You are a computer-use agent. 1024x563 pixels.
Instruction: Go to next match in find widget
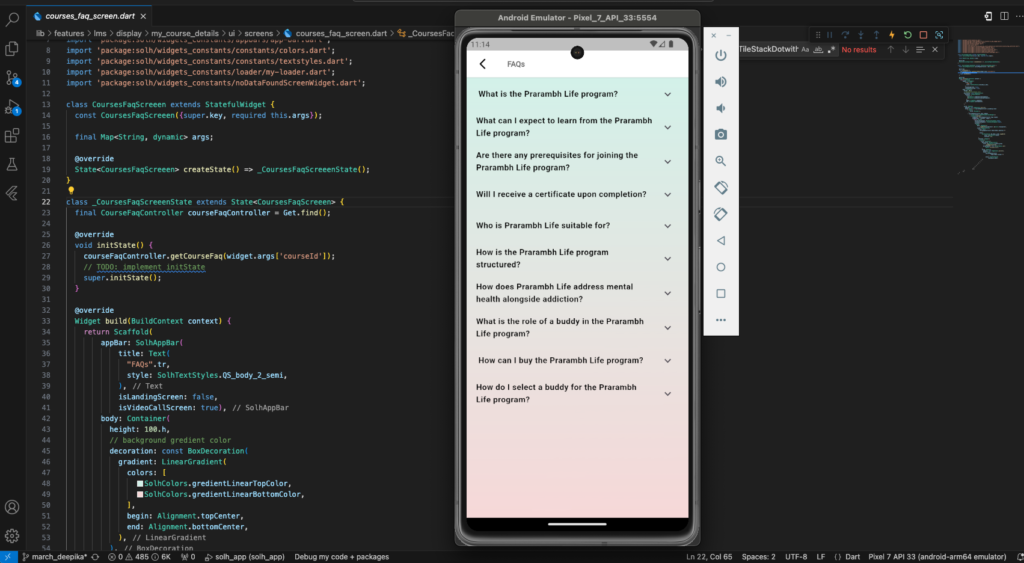pos(905,50)
